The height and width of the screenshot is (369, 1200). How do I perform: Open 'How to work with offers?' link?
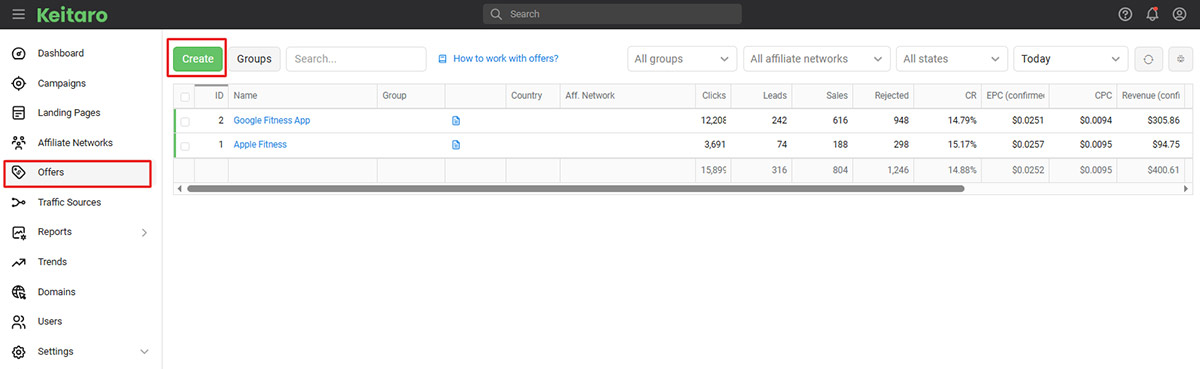[506, 59]
